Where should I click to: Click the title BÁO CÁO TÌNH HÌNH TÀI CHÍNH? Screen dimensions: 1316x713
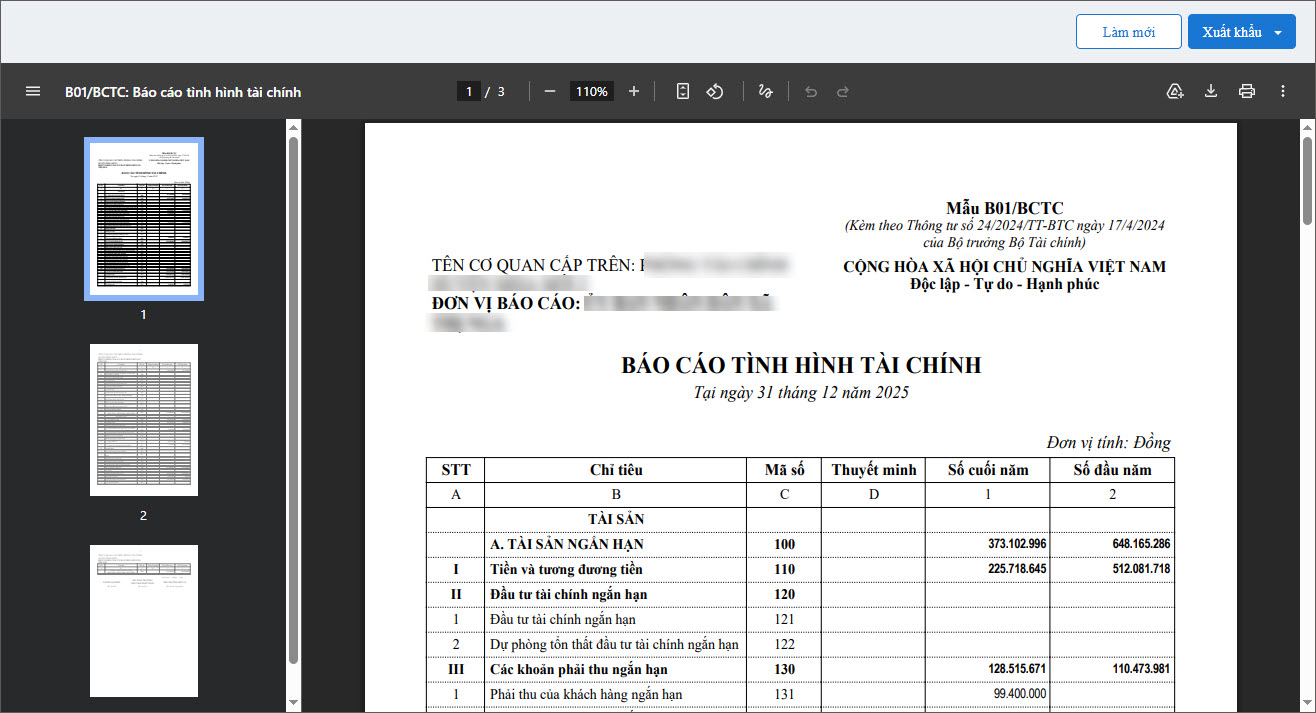tap(801, 365)
